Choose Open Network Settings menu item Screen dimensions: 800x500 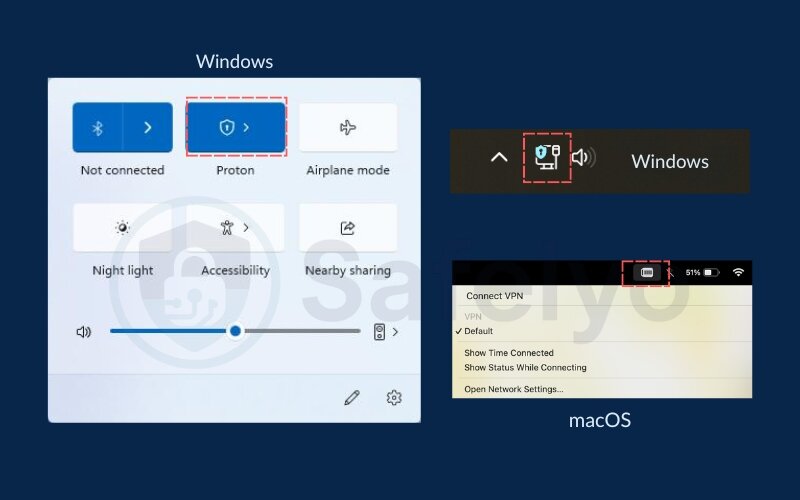[x=513, y=389]
